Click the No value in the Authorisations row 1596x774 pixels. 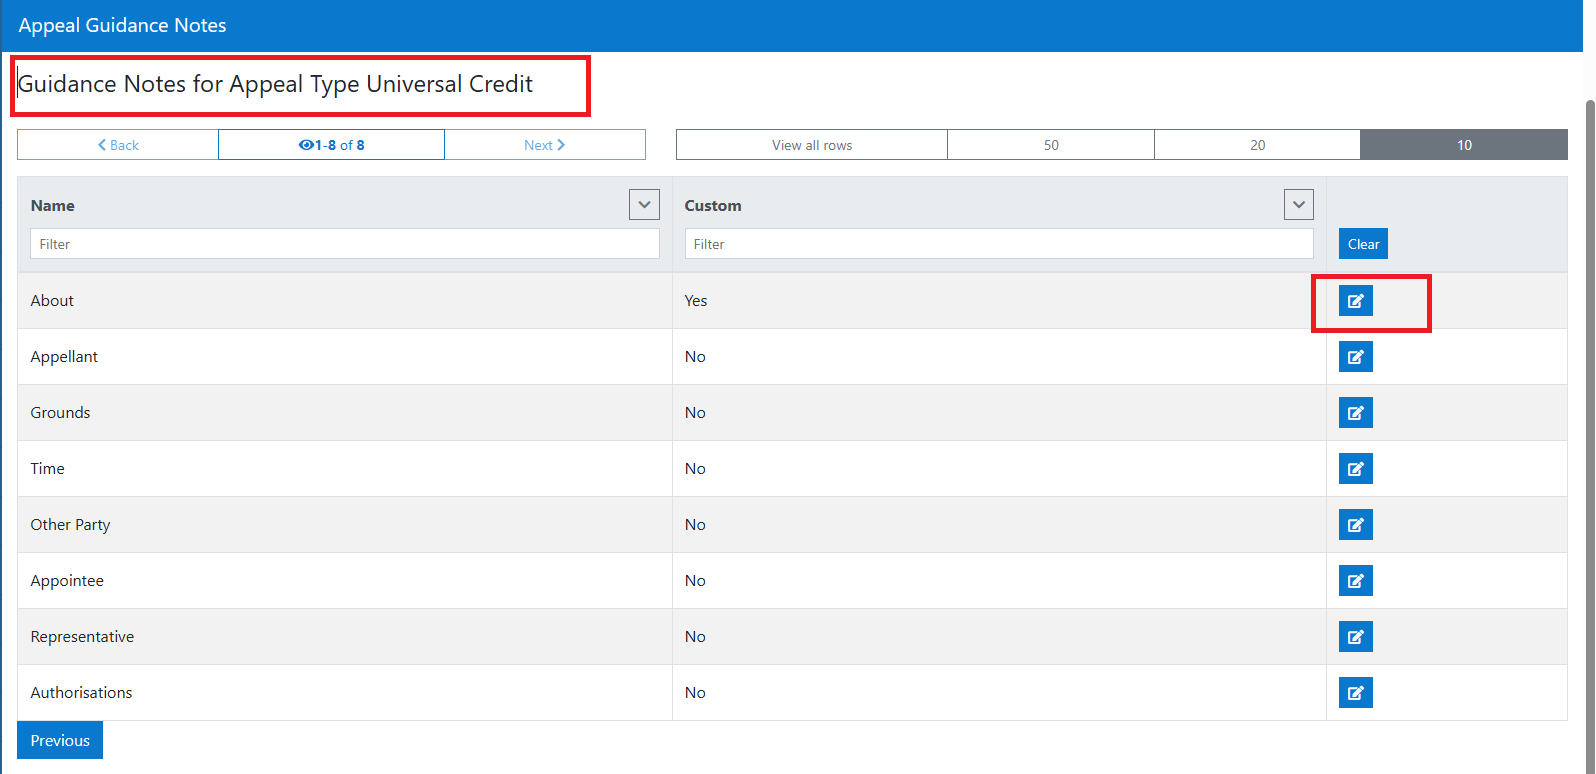[x=695, y=693]
